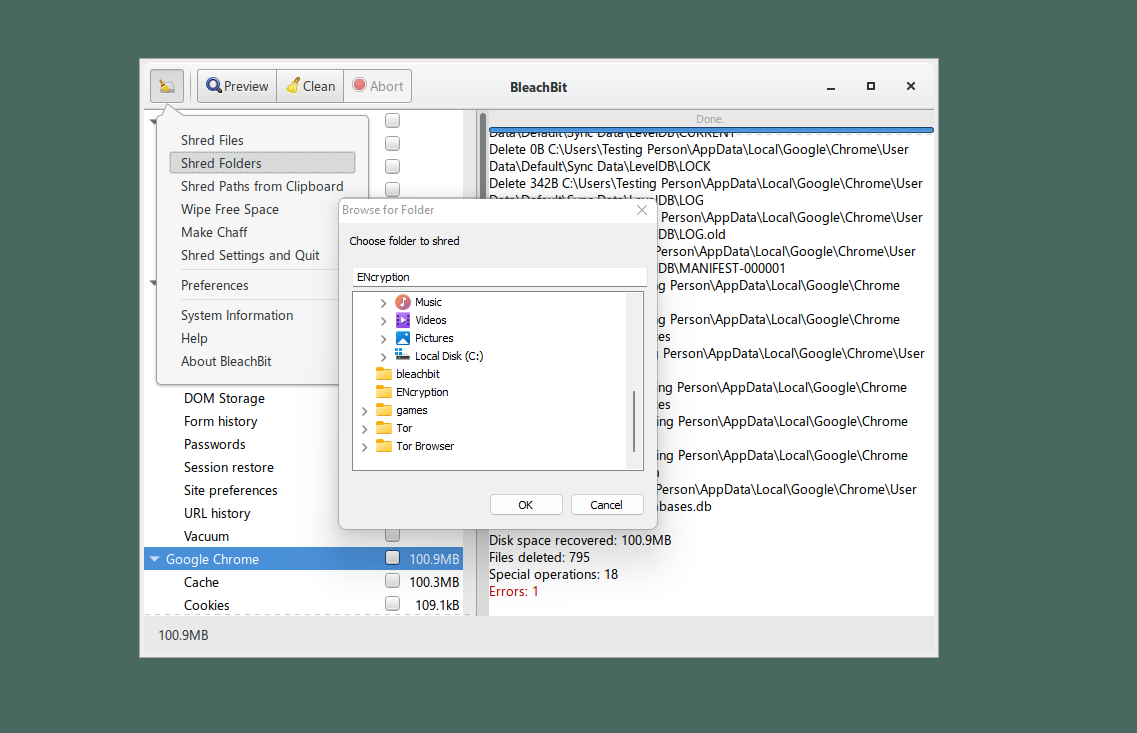Toggle the Chrome Cache checkbox

tap(392, 581)
